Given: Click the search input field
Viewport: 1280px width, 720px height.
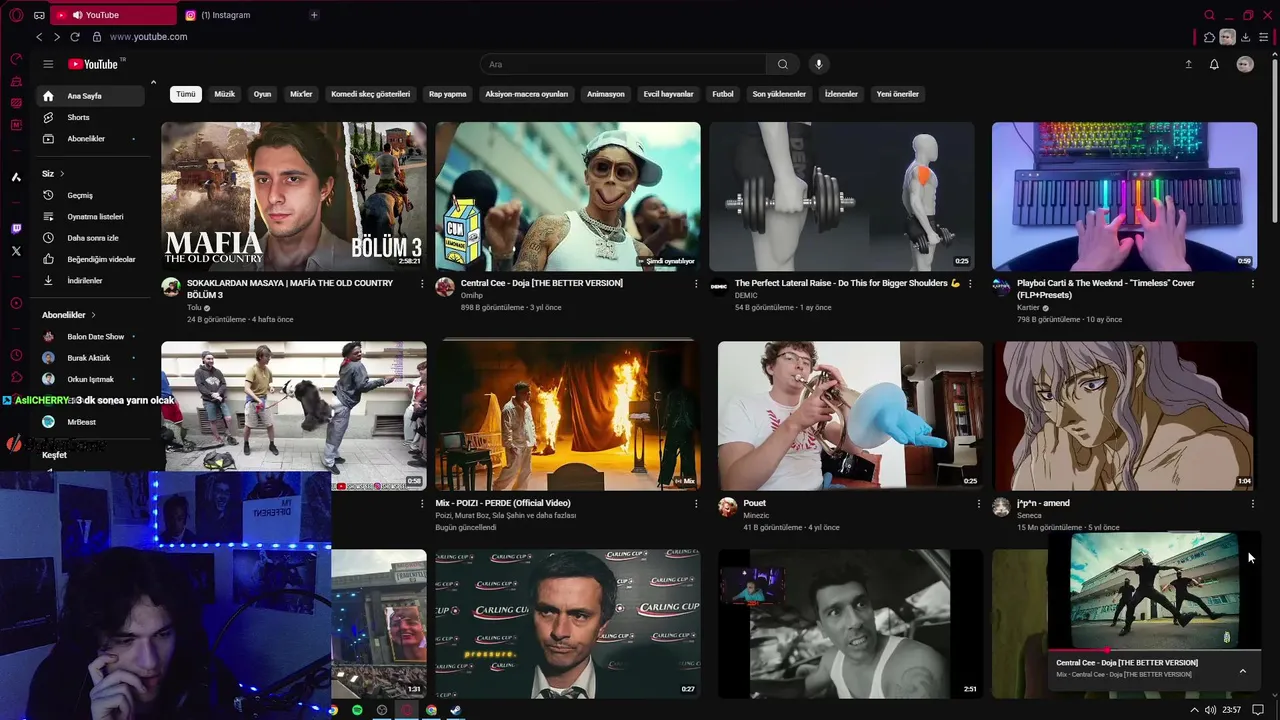Looking at the screenshot, I should (x=623, y=64).
